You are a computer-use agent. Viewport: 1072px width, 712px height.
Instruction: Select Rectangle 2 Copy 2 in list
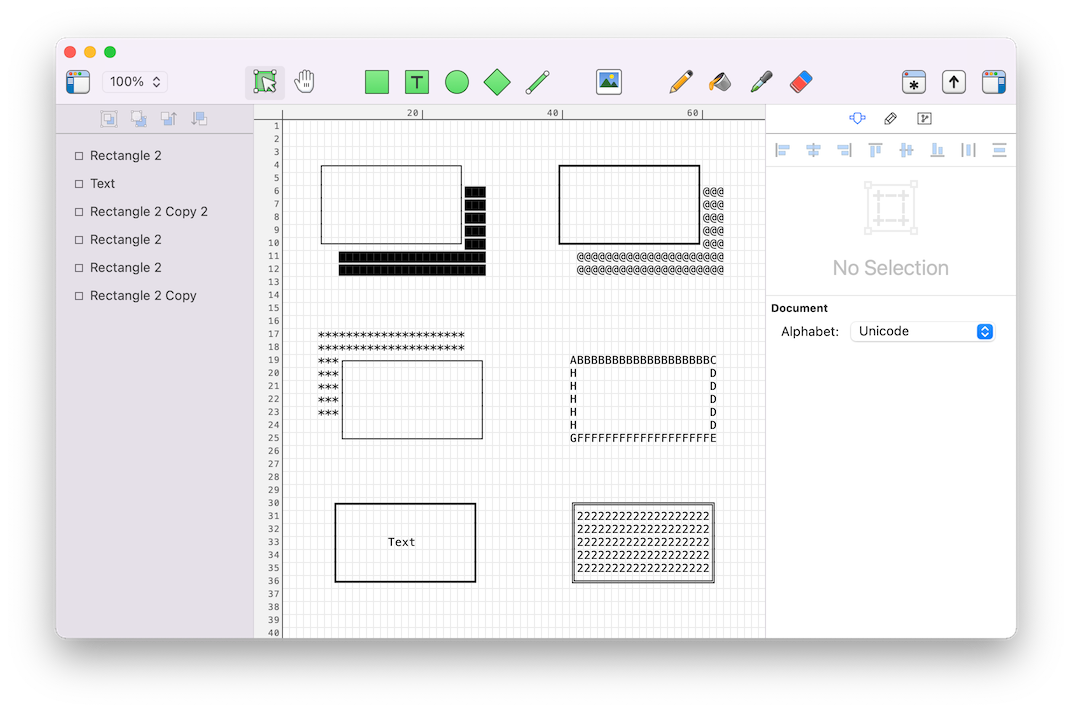tap(149, 212)
